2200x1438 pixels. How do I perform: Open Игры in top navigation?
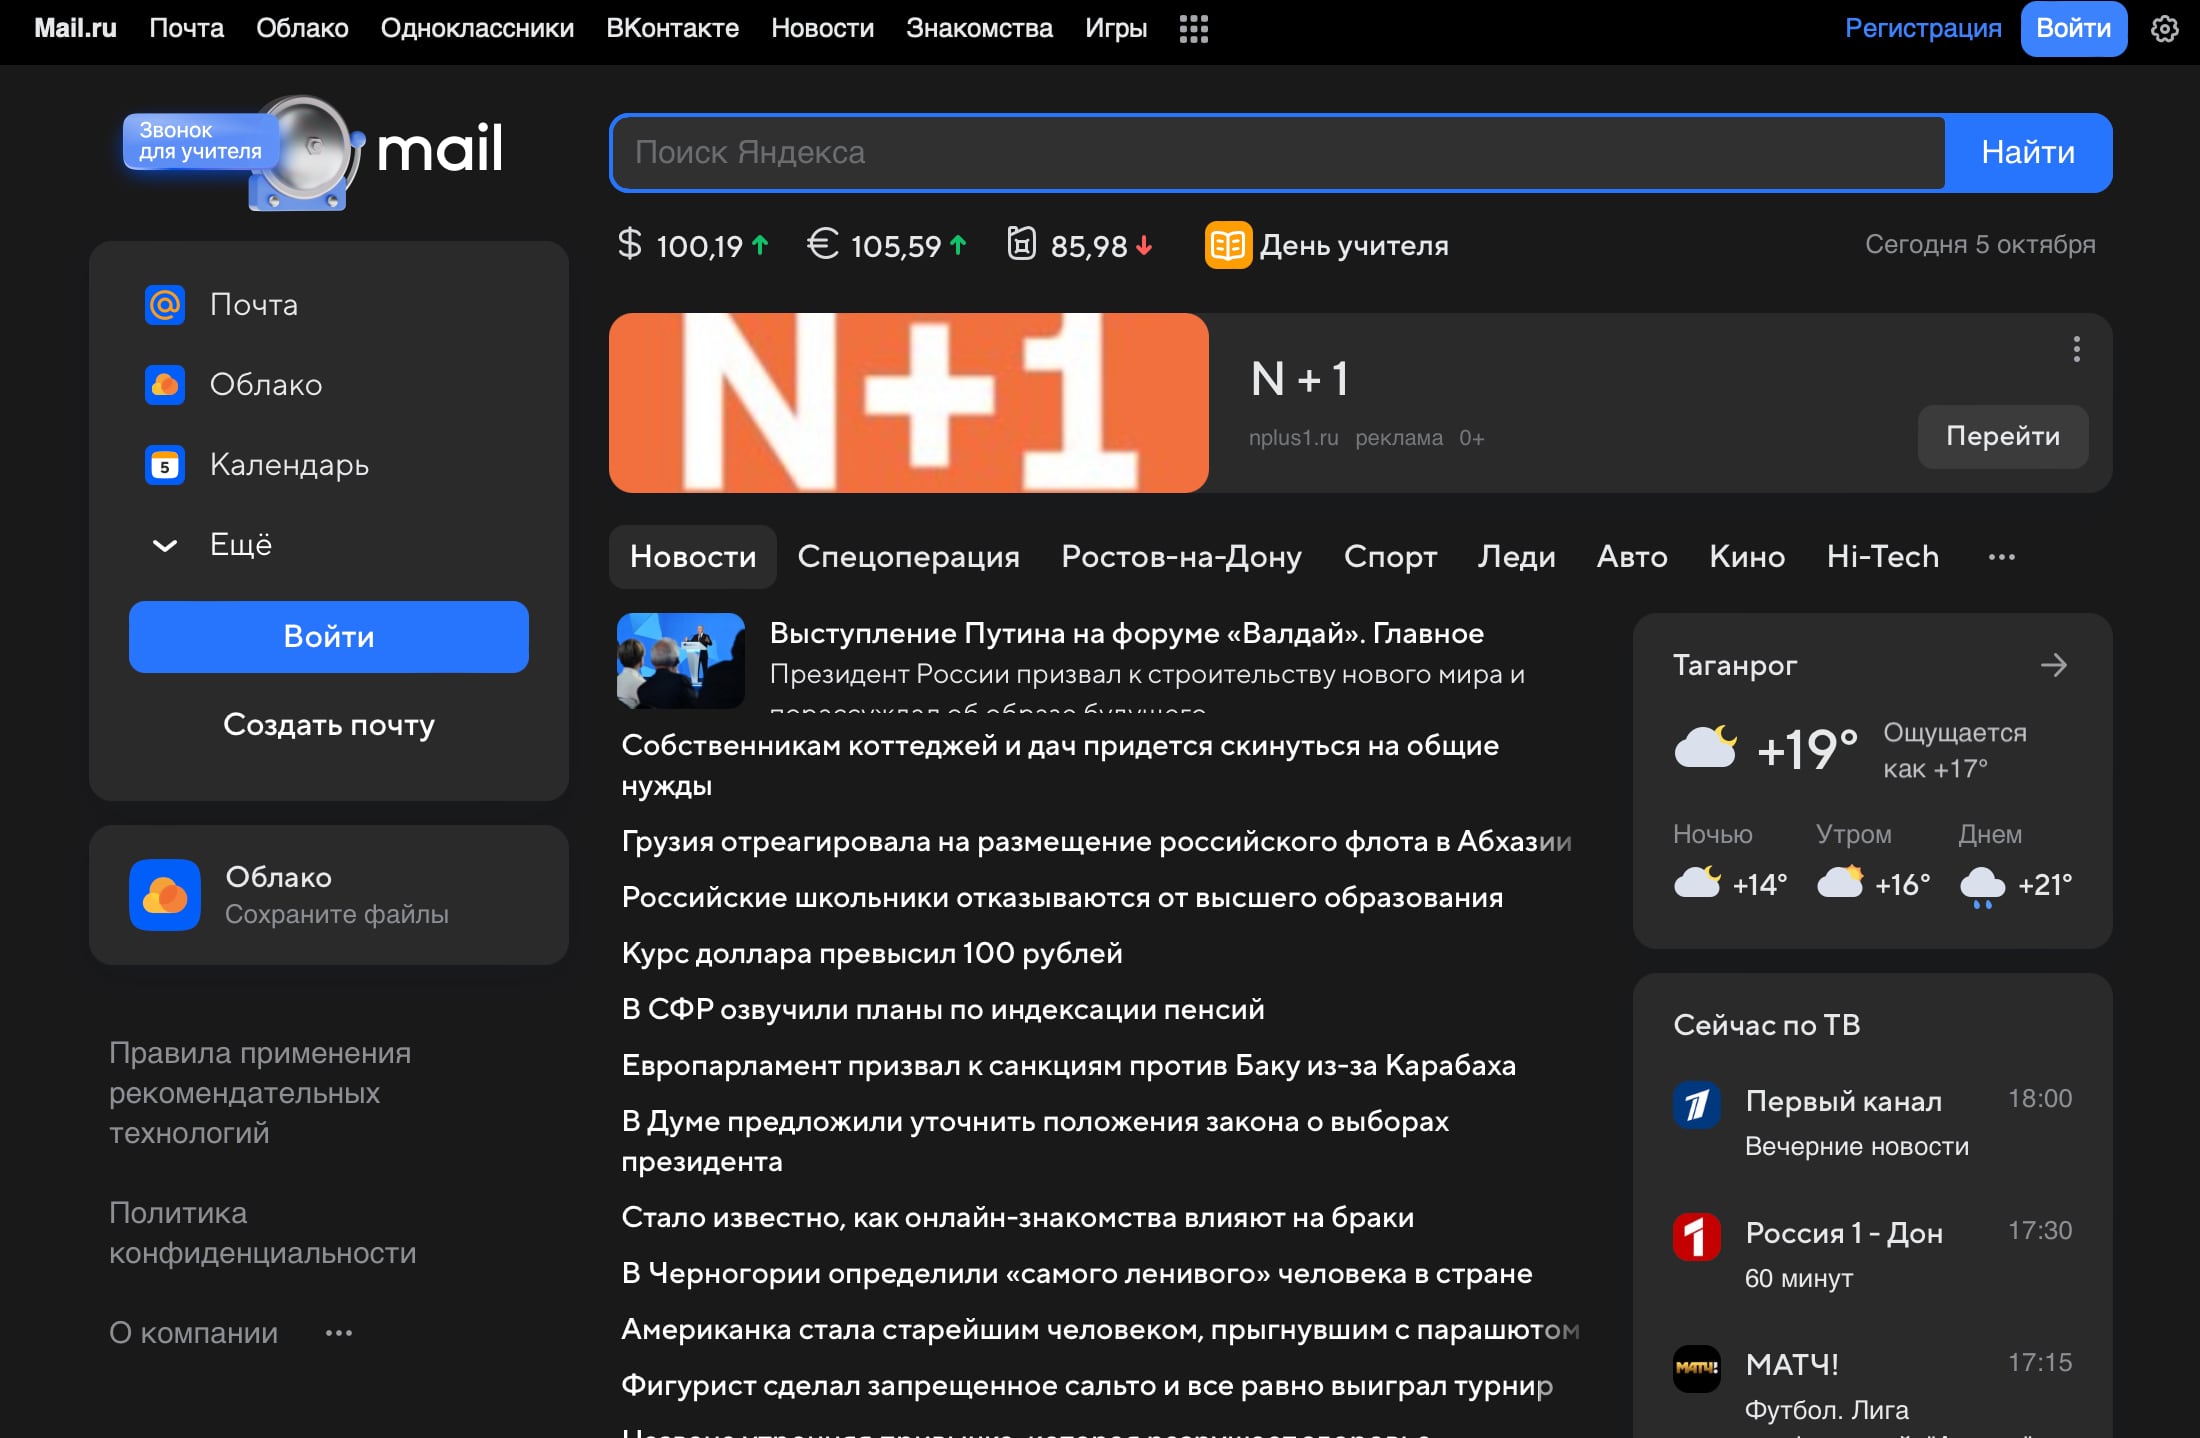click(1116, 28)
